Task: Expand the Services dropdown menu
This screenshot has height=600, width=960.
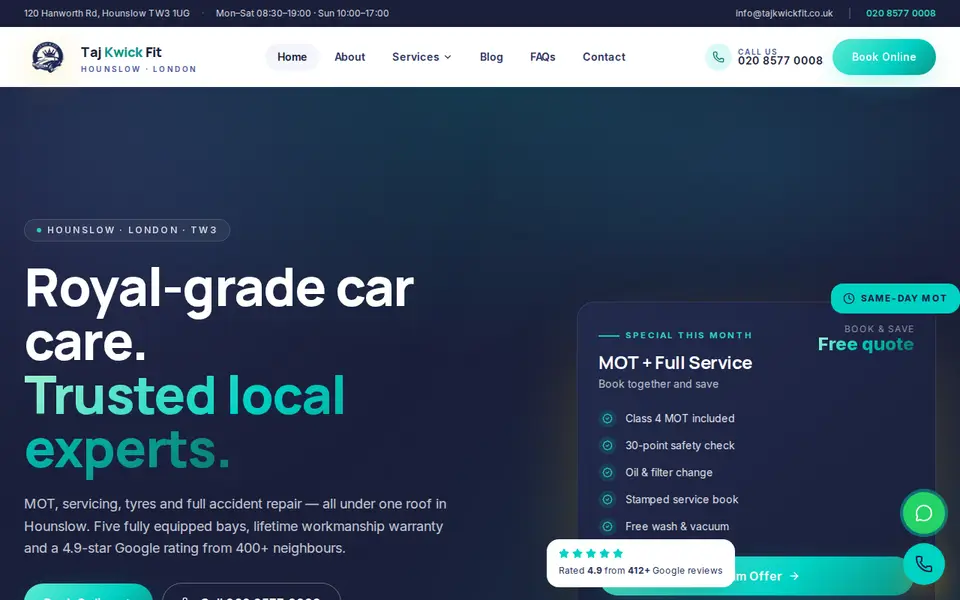Action: [x=422, y=57]
